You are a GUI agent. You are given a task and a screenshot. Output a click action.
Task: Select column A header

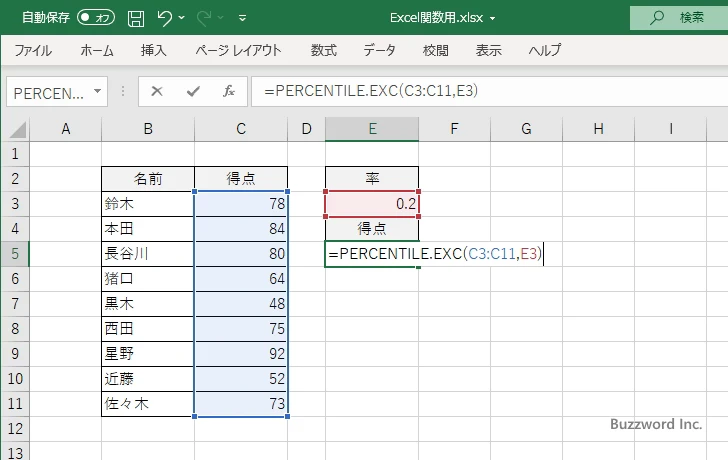click(66, 129)
